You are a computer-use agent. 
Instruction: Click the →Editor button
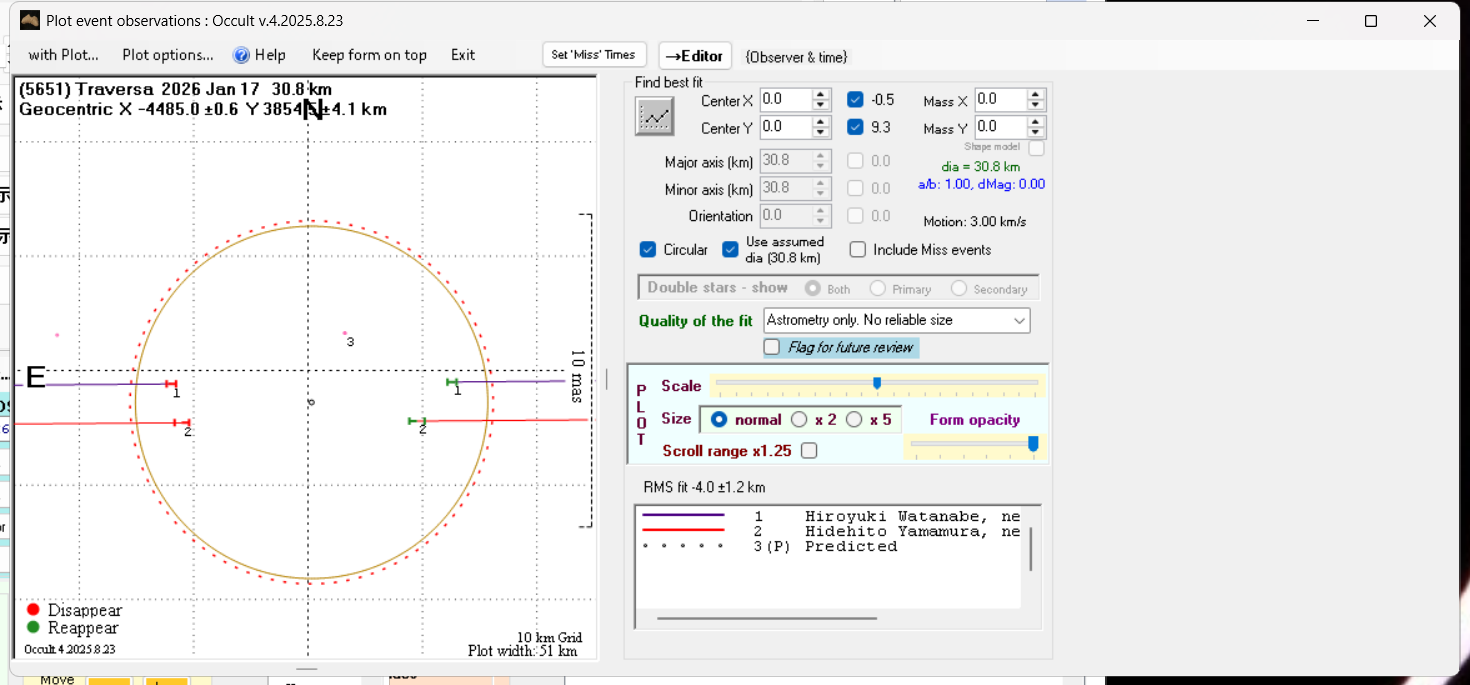(695, 56)
